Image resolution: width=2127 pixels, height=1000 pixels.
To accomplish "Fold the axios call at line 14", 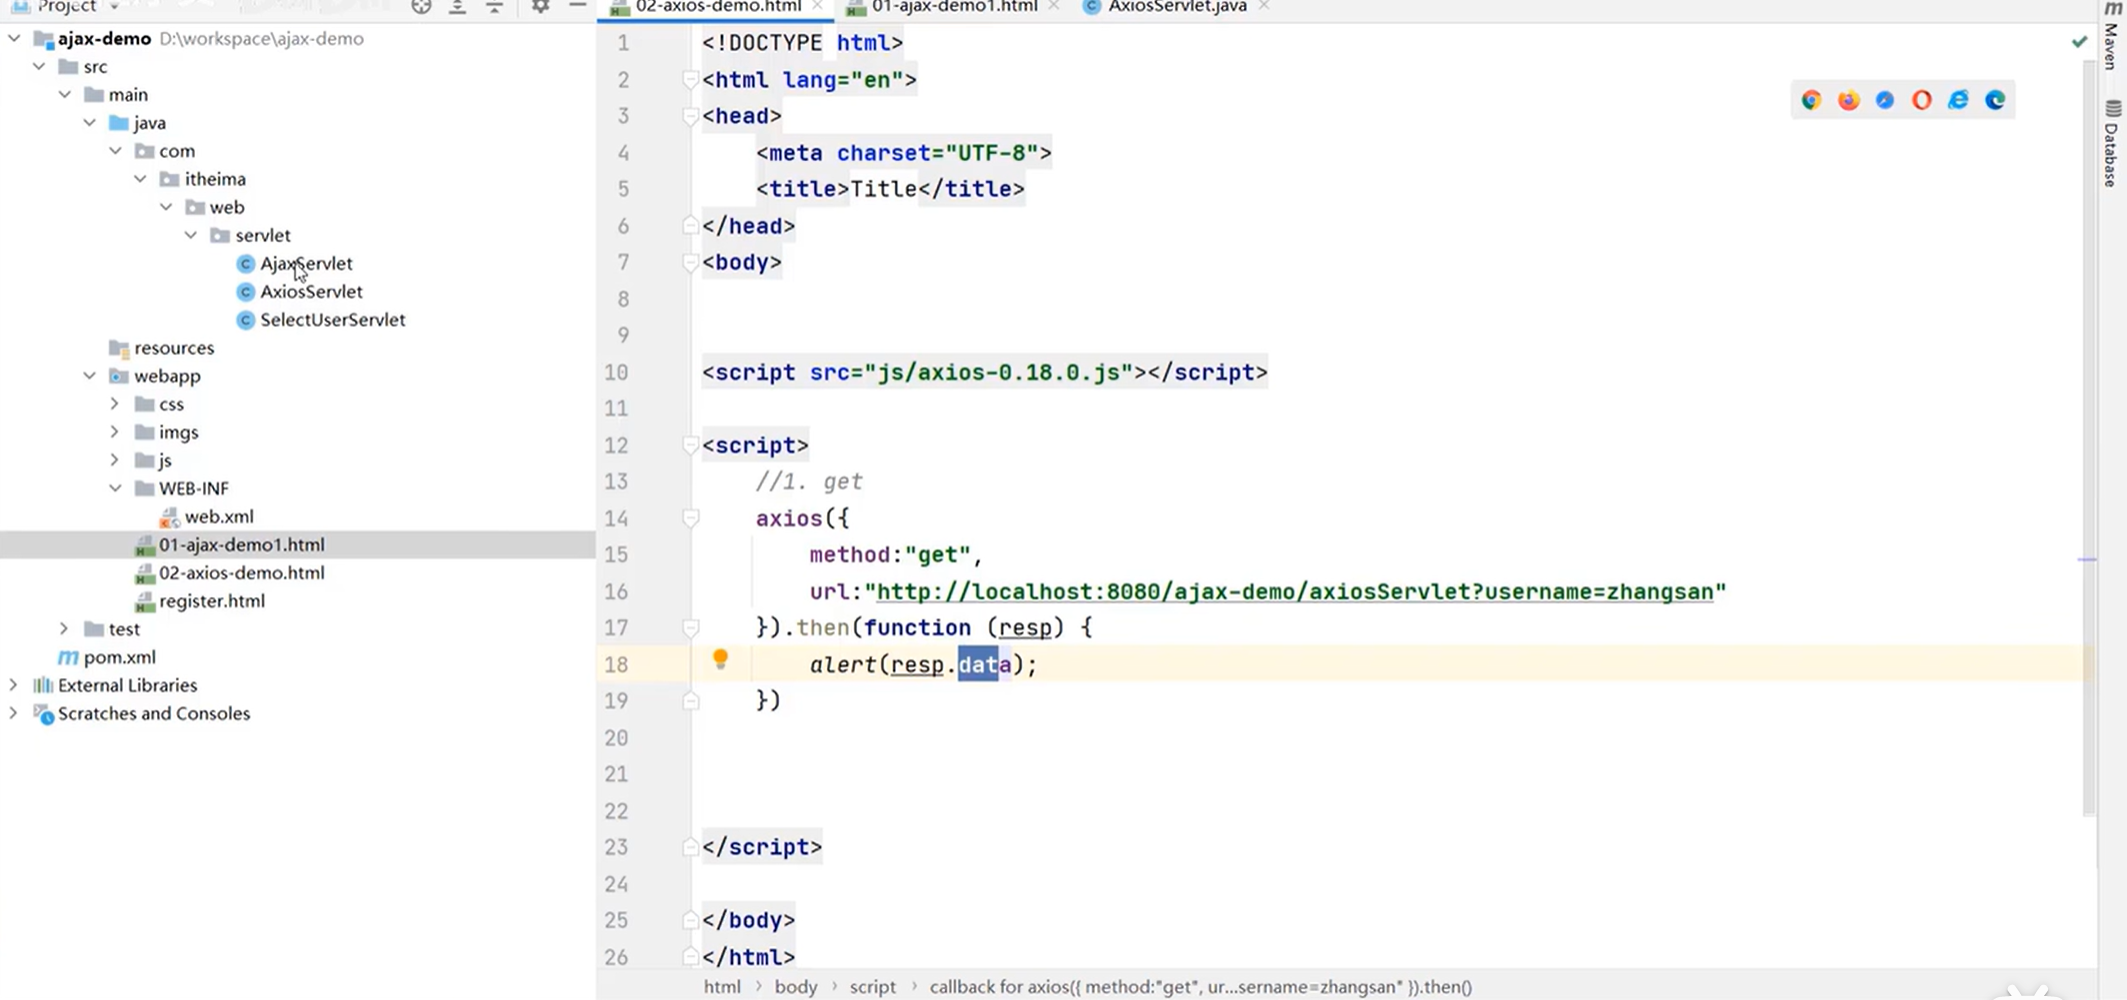I will 690,518.
